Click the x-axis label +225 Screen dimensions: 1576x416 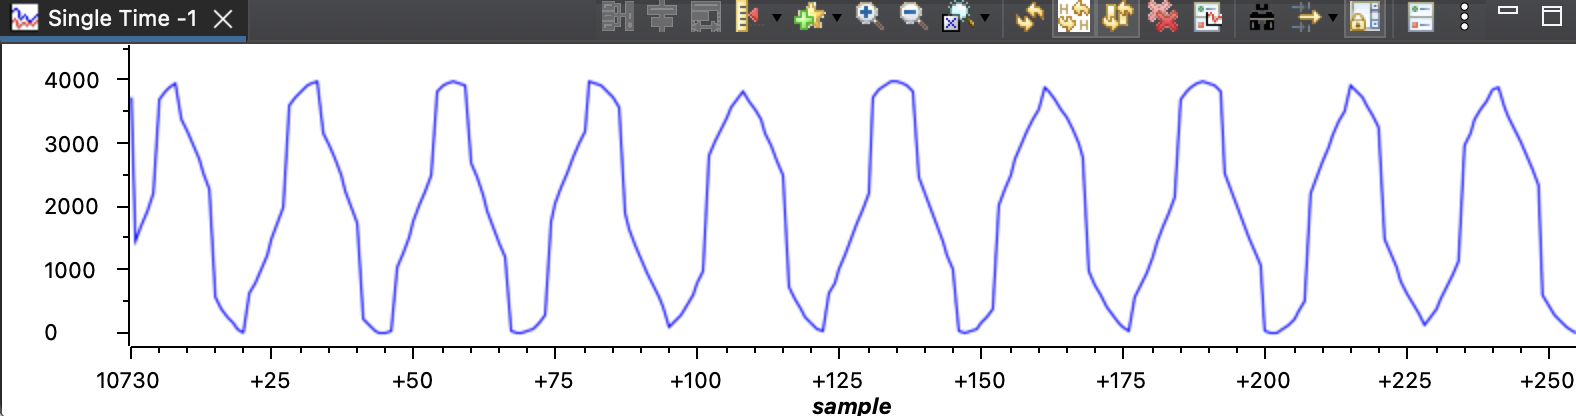point(1405,380)
